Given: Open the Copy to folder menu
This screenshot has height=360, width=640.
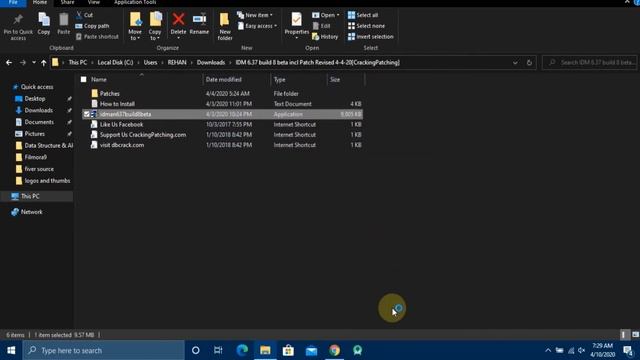Looking at the screenshot, I should (x=155, y=27).
